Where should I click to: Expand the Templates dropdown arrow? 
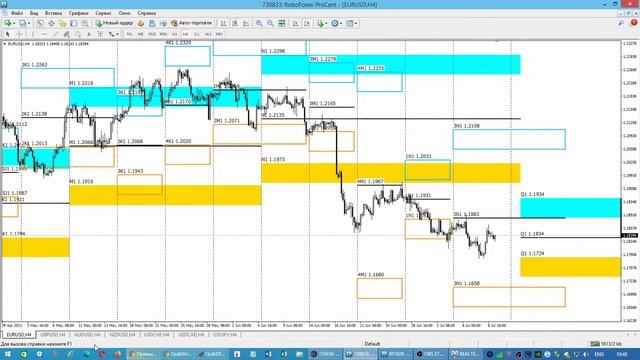click(x=356, y=23)
